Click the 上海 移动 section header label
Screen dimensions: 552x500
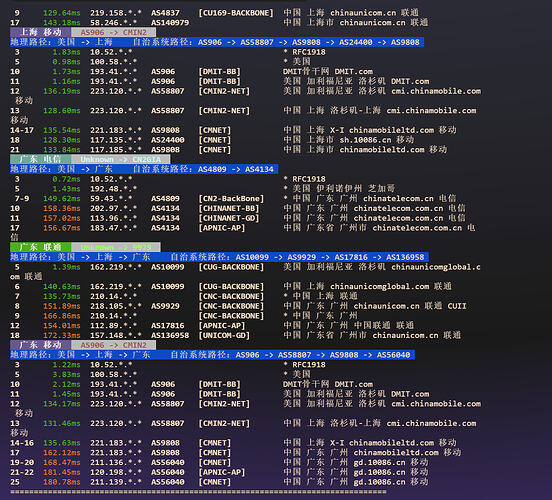[x=40, y=32]
